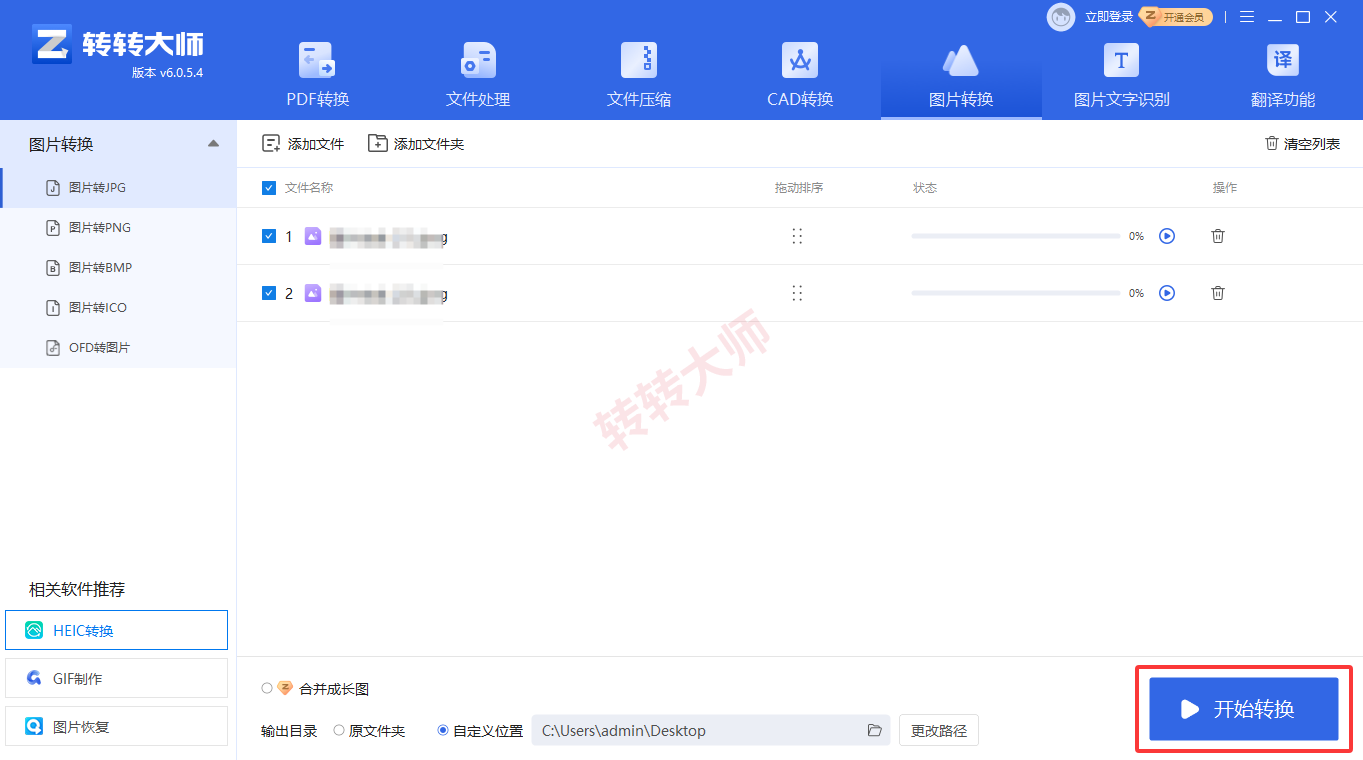Delete file row 1 with trash icon
The width and height of the screenshot is (1363, 760).
(x=1218, y=236)
